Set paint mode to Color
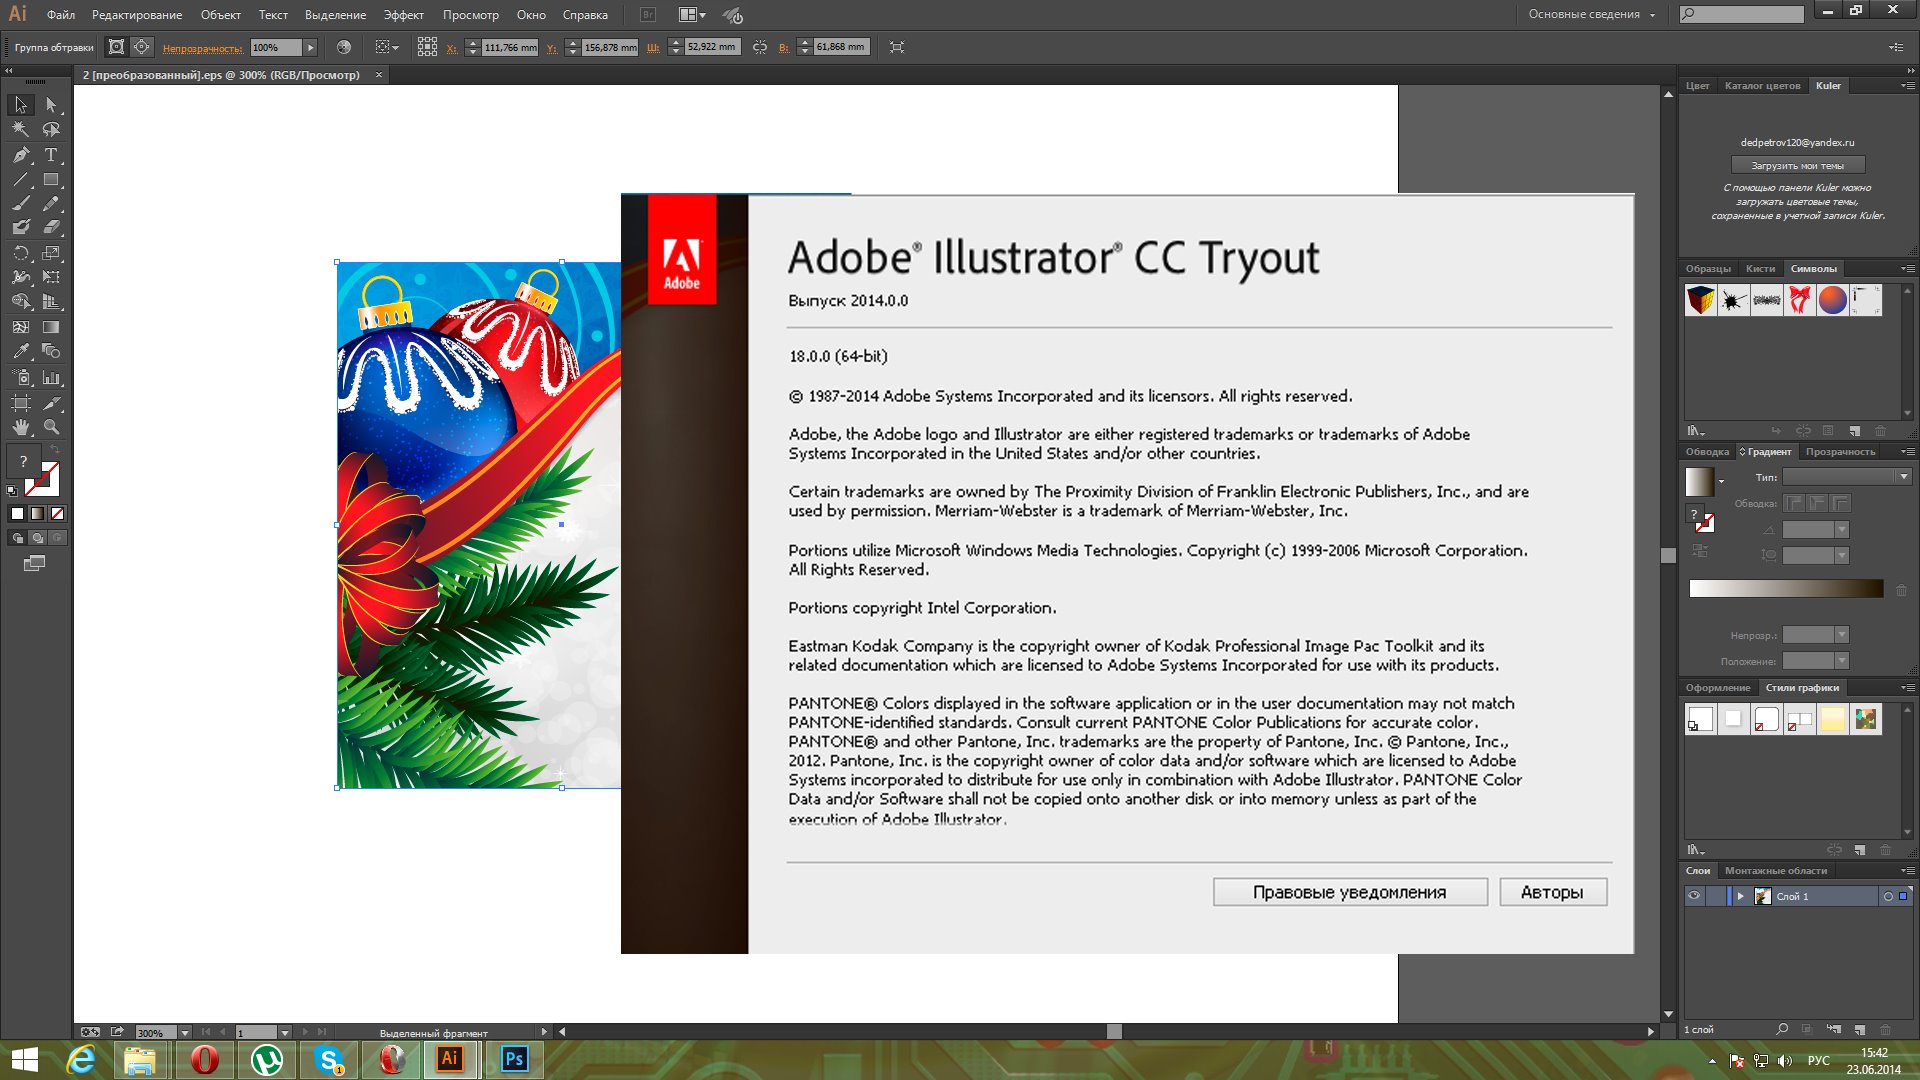This screenshot has width=1920, height=1080. pyautogui.click(x=17, y=514)
